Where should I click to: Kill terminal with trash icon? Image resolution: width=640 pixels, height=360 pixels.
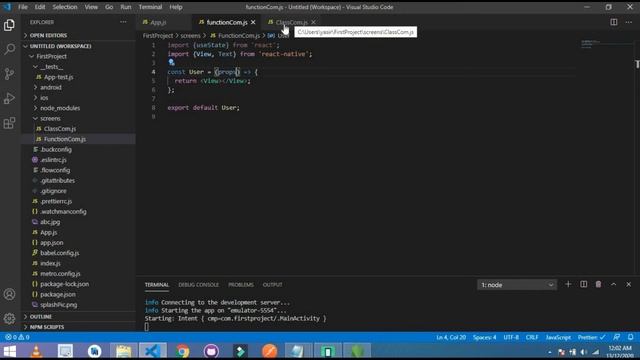pos(598,284)
